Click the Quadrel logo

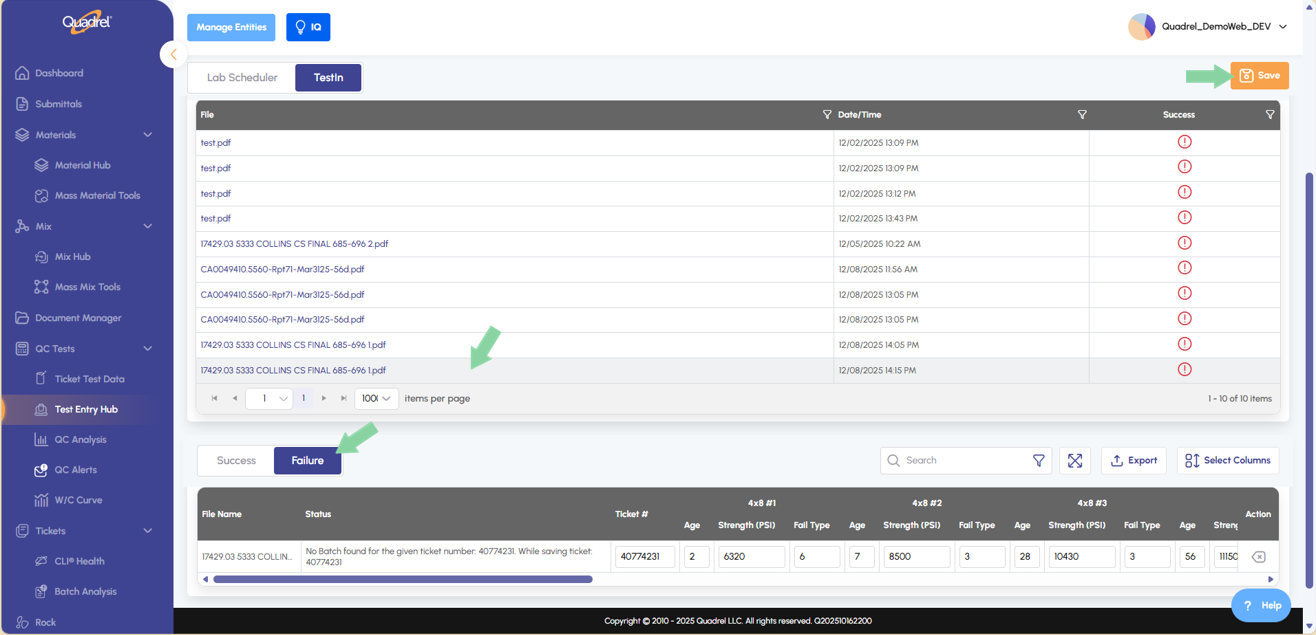(86, 23)
